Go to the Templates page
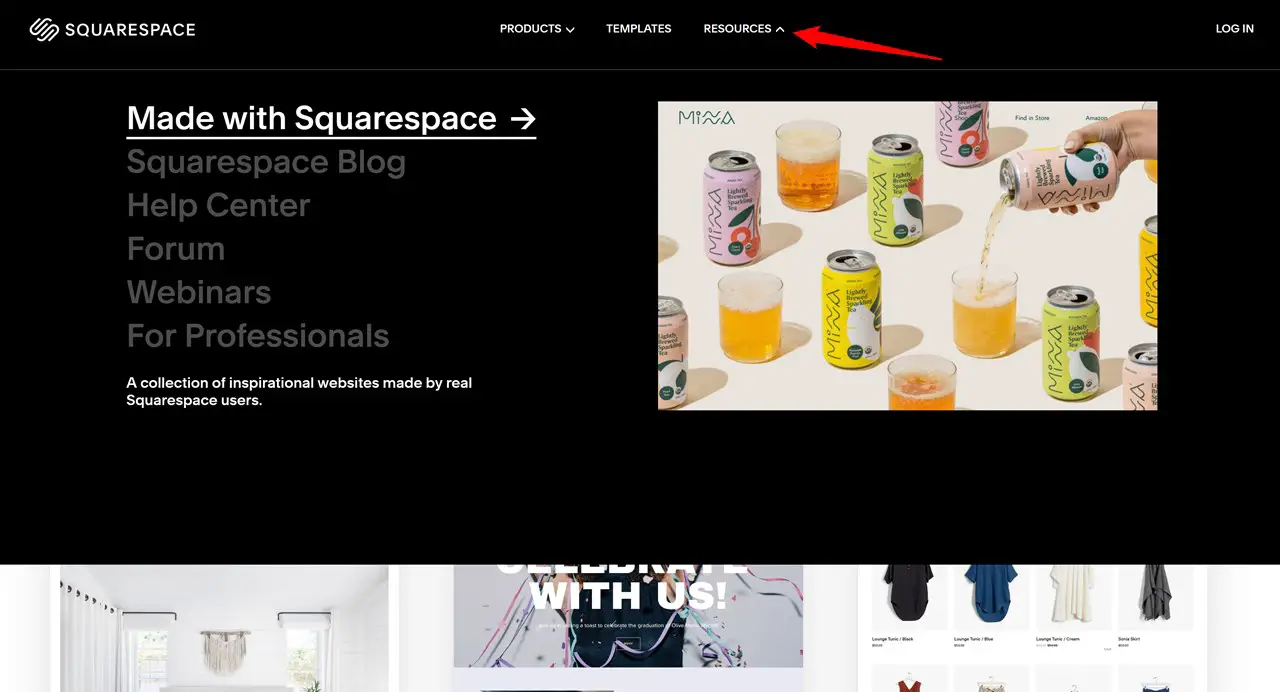 [638, 29]
